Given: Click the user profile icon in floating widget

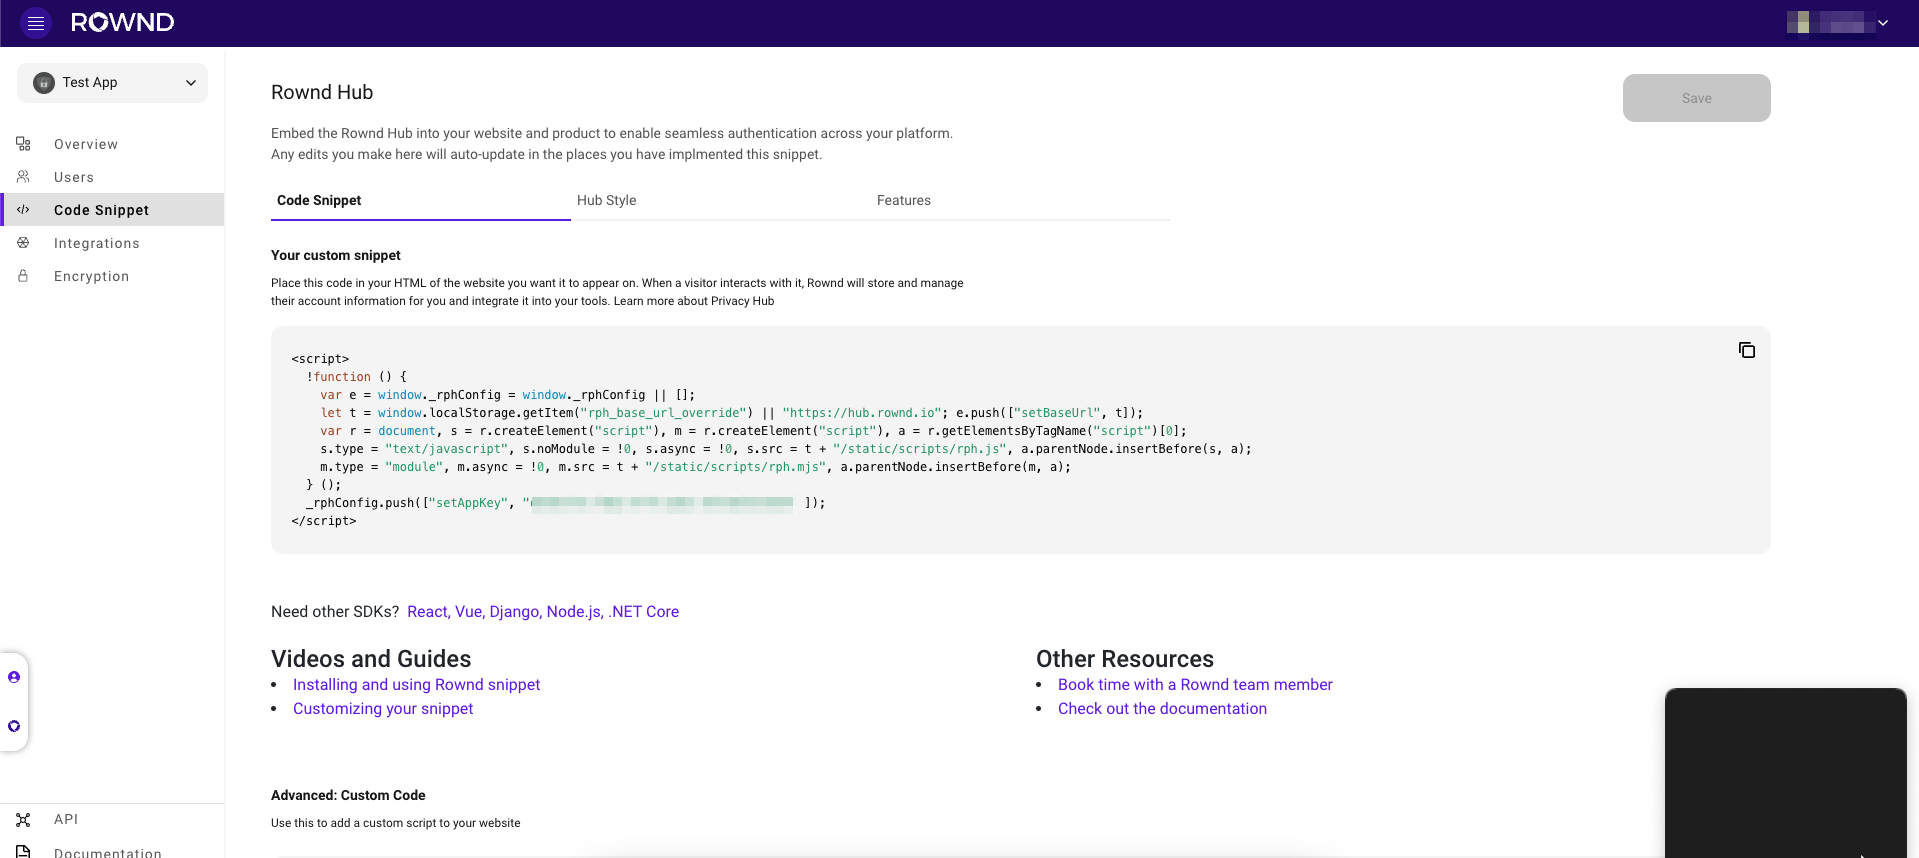Looking at the screenshot, I should pos(14,677).
